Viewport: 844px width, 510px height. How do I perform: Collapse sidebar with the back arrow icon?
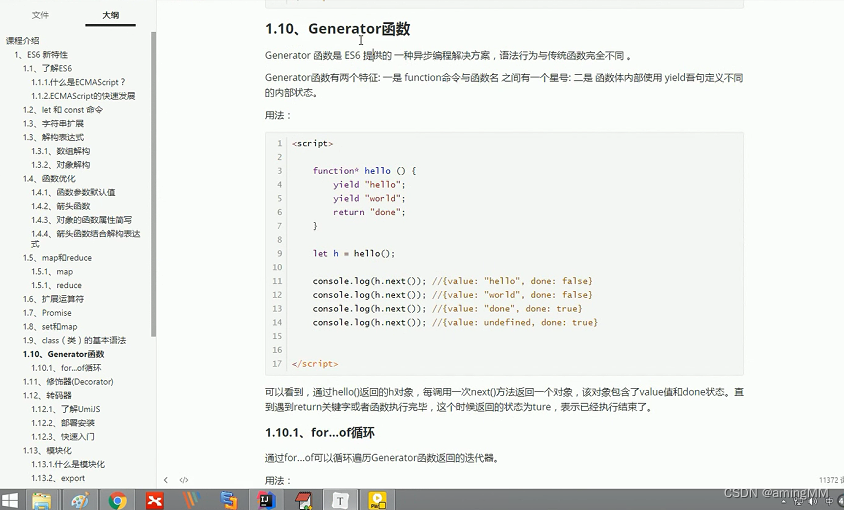[x=166, y=480]
